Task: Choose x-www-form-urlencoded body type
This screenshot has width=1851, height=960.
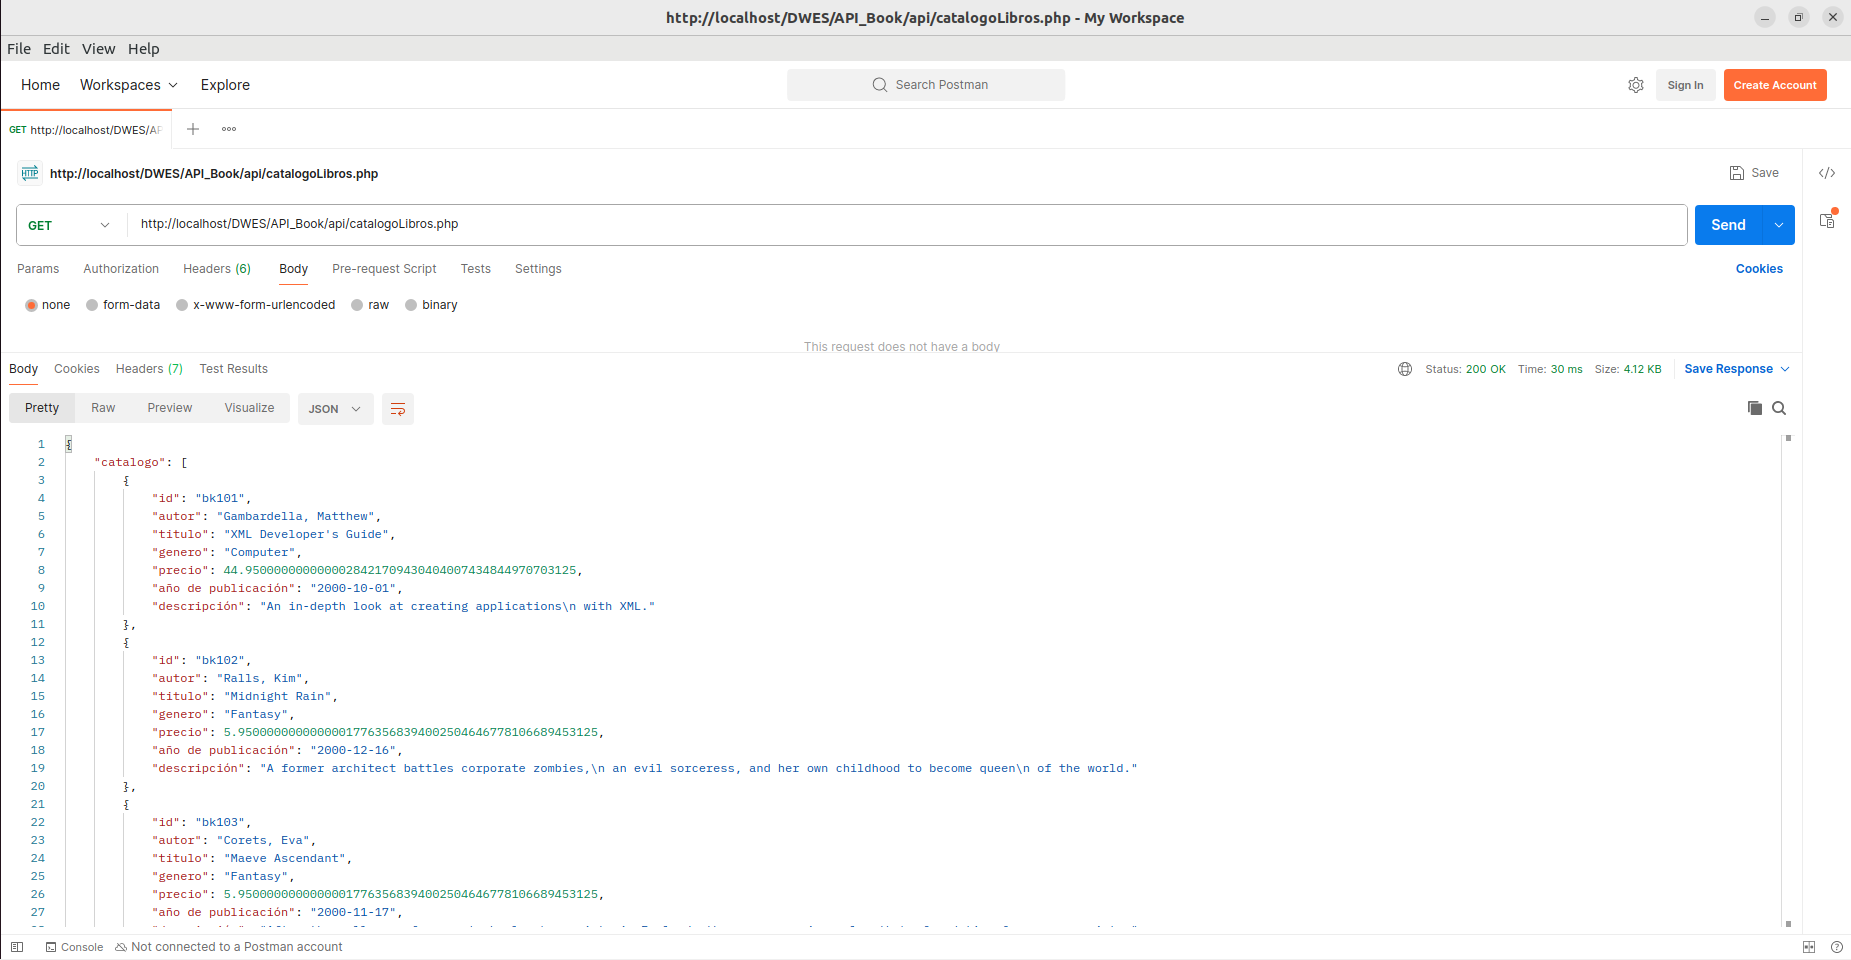Action: pos(182,305)
